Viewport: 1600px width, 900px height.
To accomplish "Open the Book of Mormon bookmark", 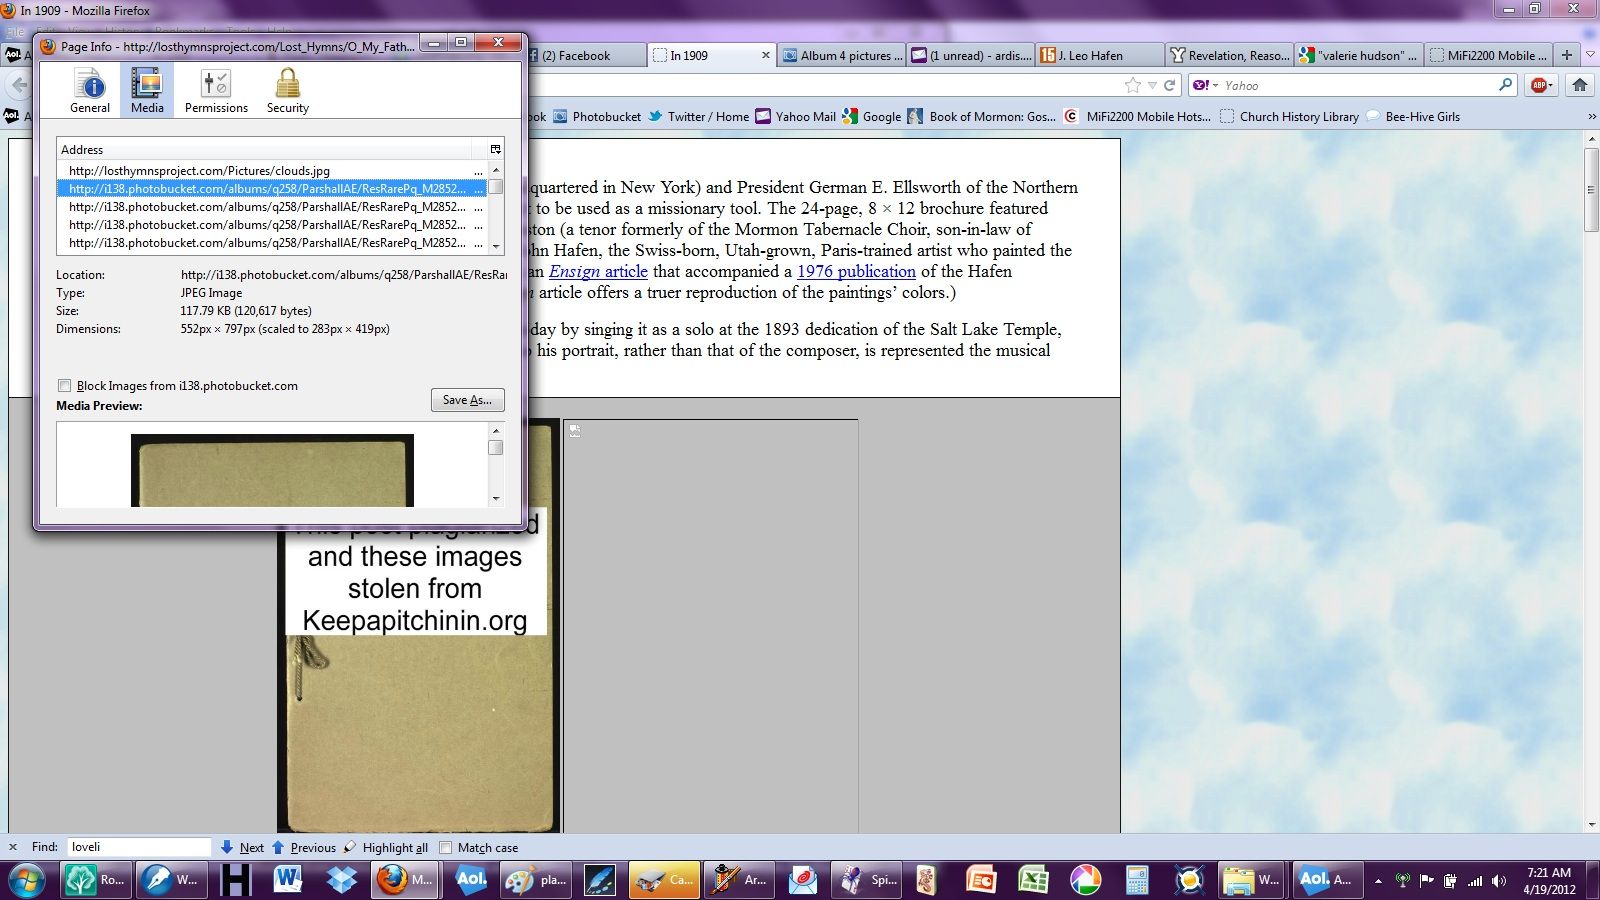I will point(982,116).
